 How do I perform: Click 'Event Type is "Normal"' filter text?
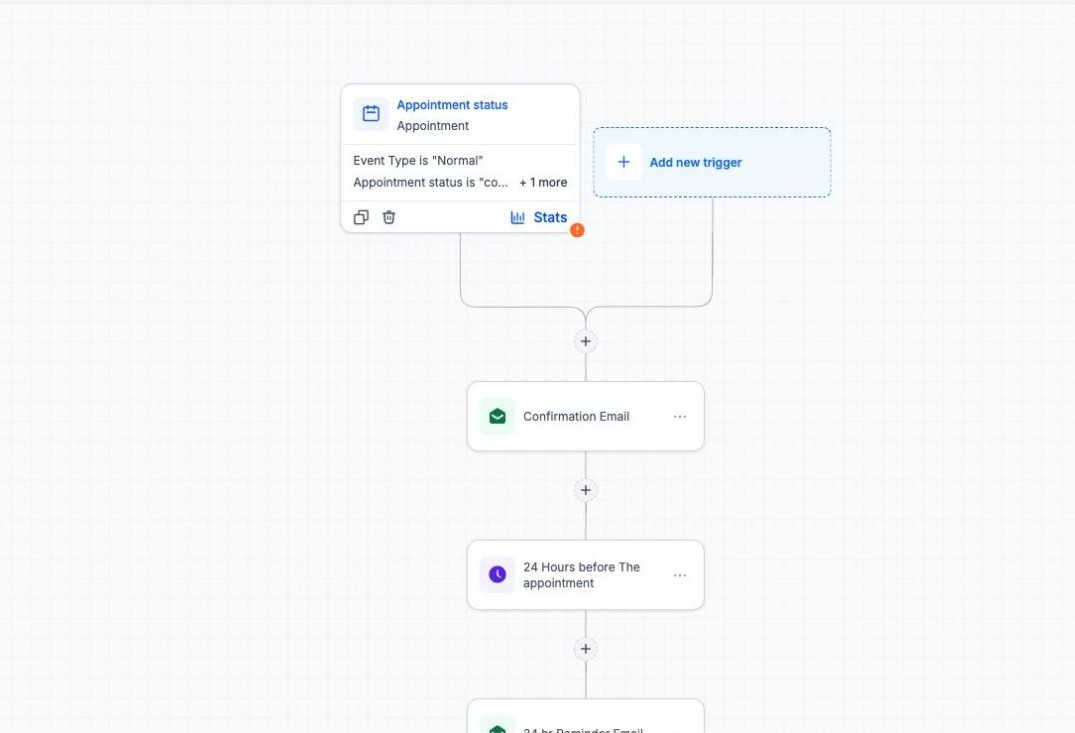click(x=418, y=160)
